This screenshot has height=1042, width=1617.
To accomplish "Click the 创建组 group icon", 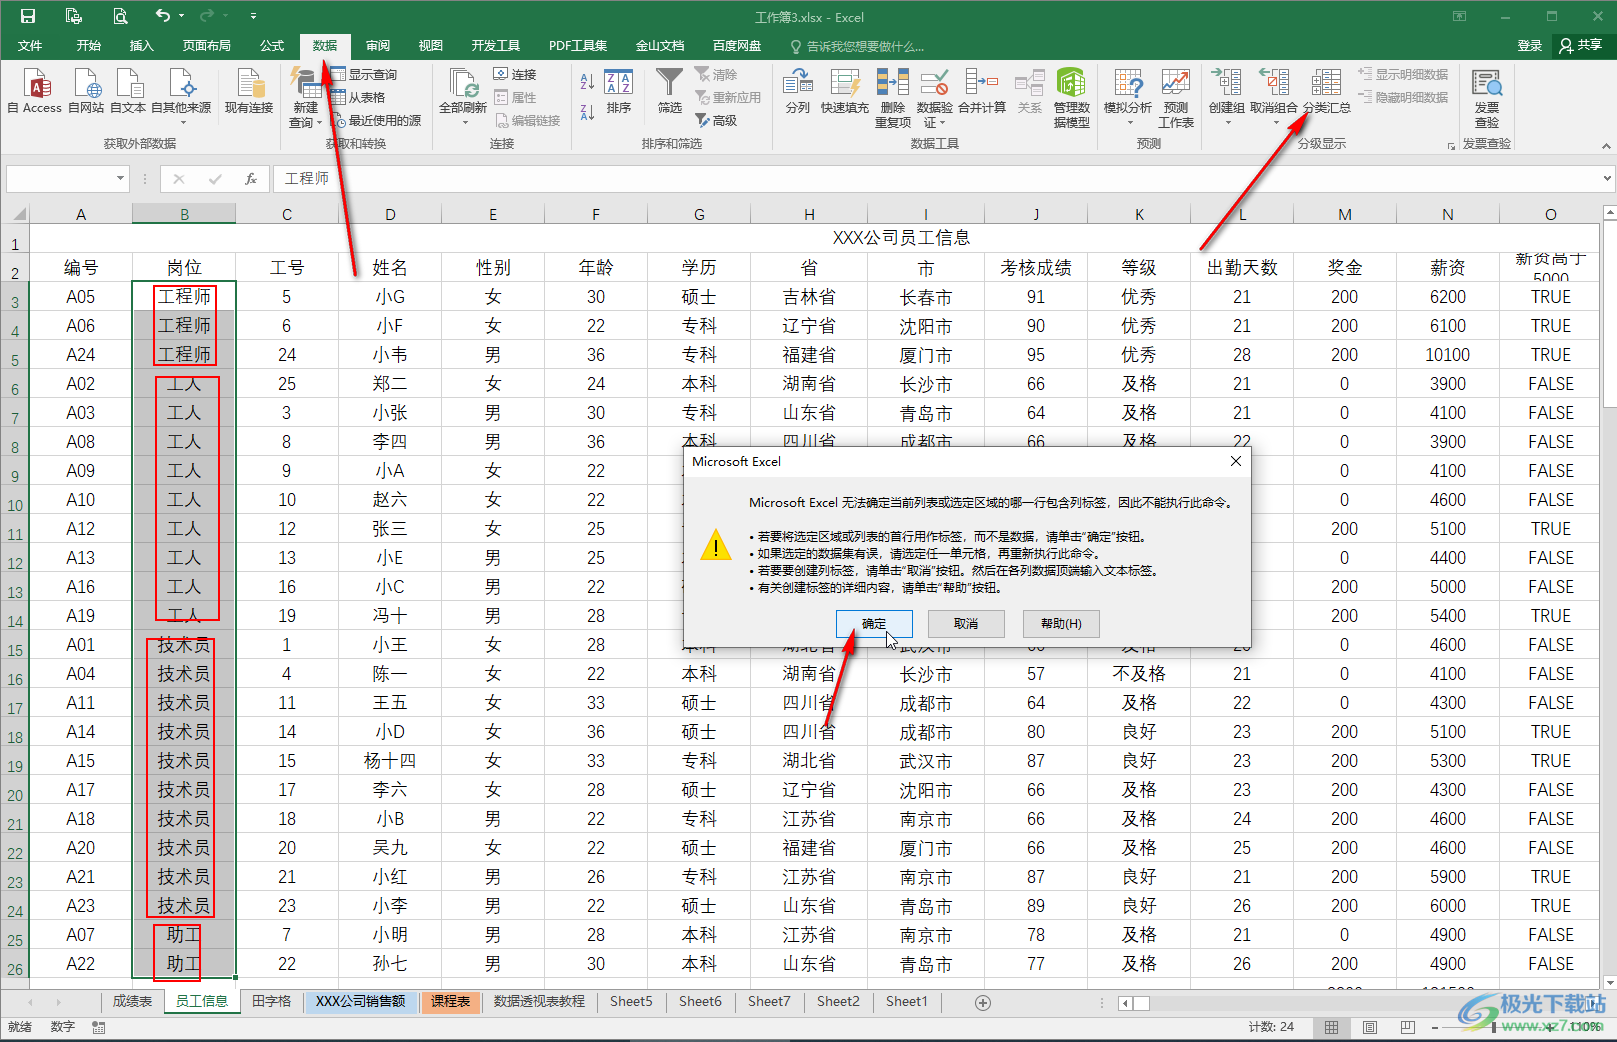I will [1226, 84].
